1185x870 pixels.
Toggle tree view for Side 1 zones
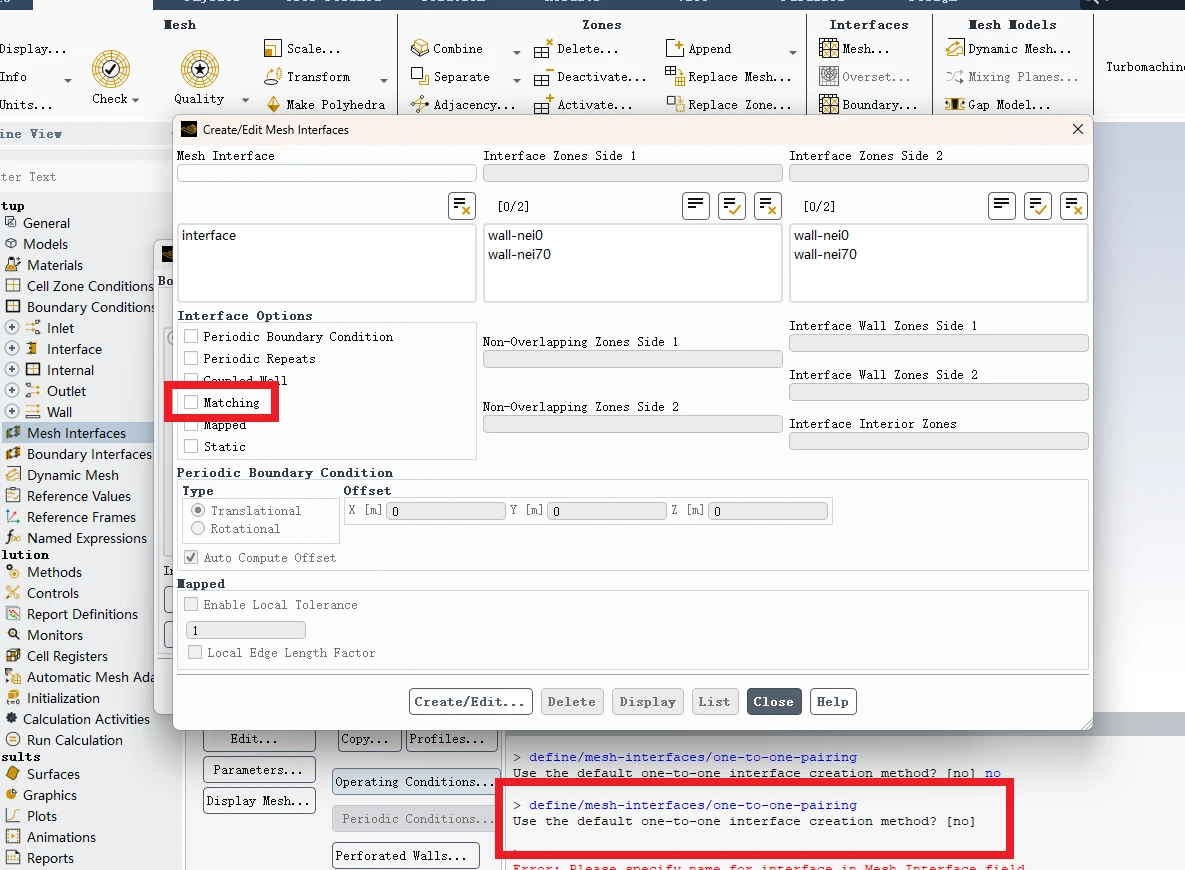695,206
